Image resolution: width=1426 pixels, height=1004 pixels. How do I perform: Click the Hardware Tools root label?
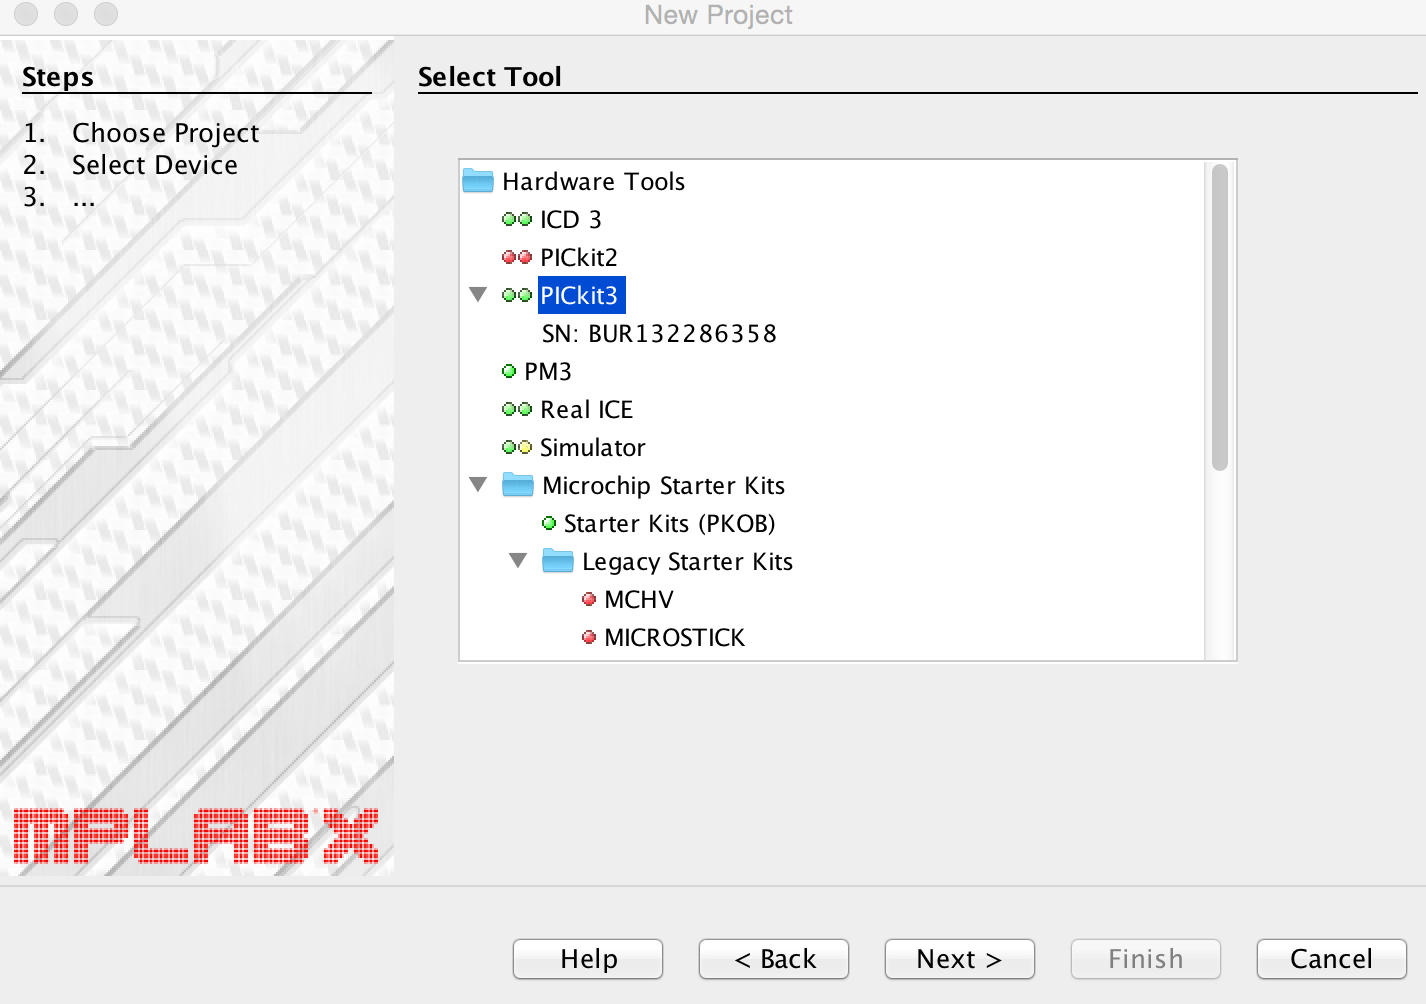coord(594,181)
